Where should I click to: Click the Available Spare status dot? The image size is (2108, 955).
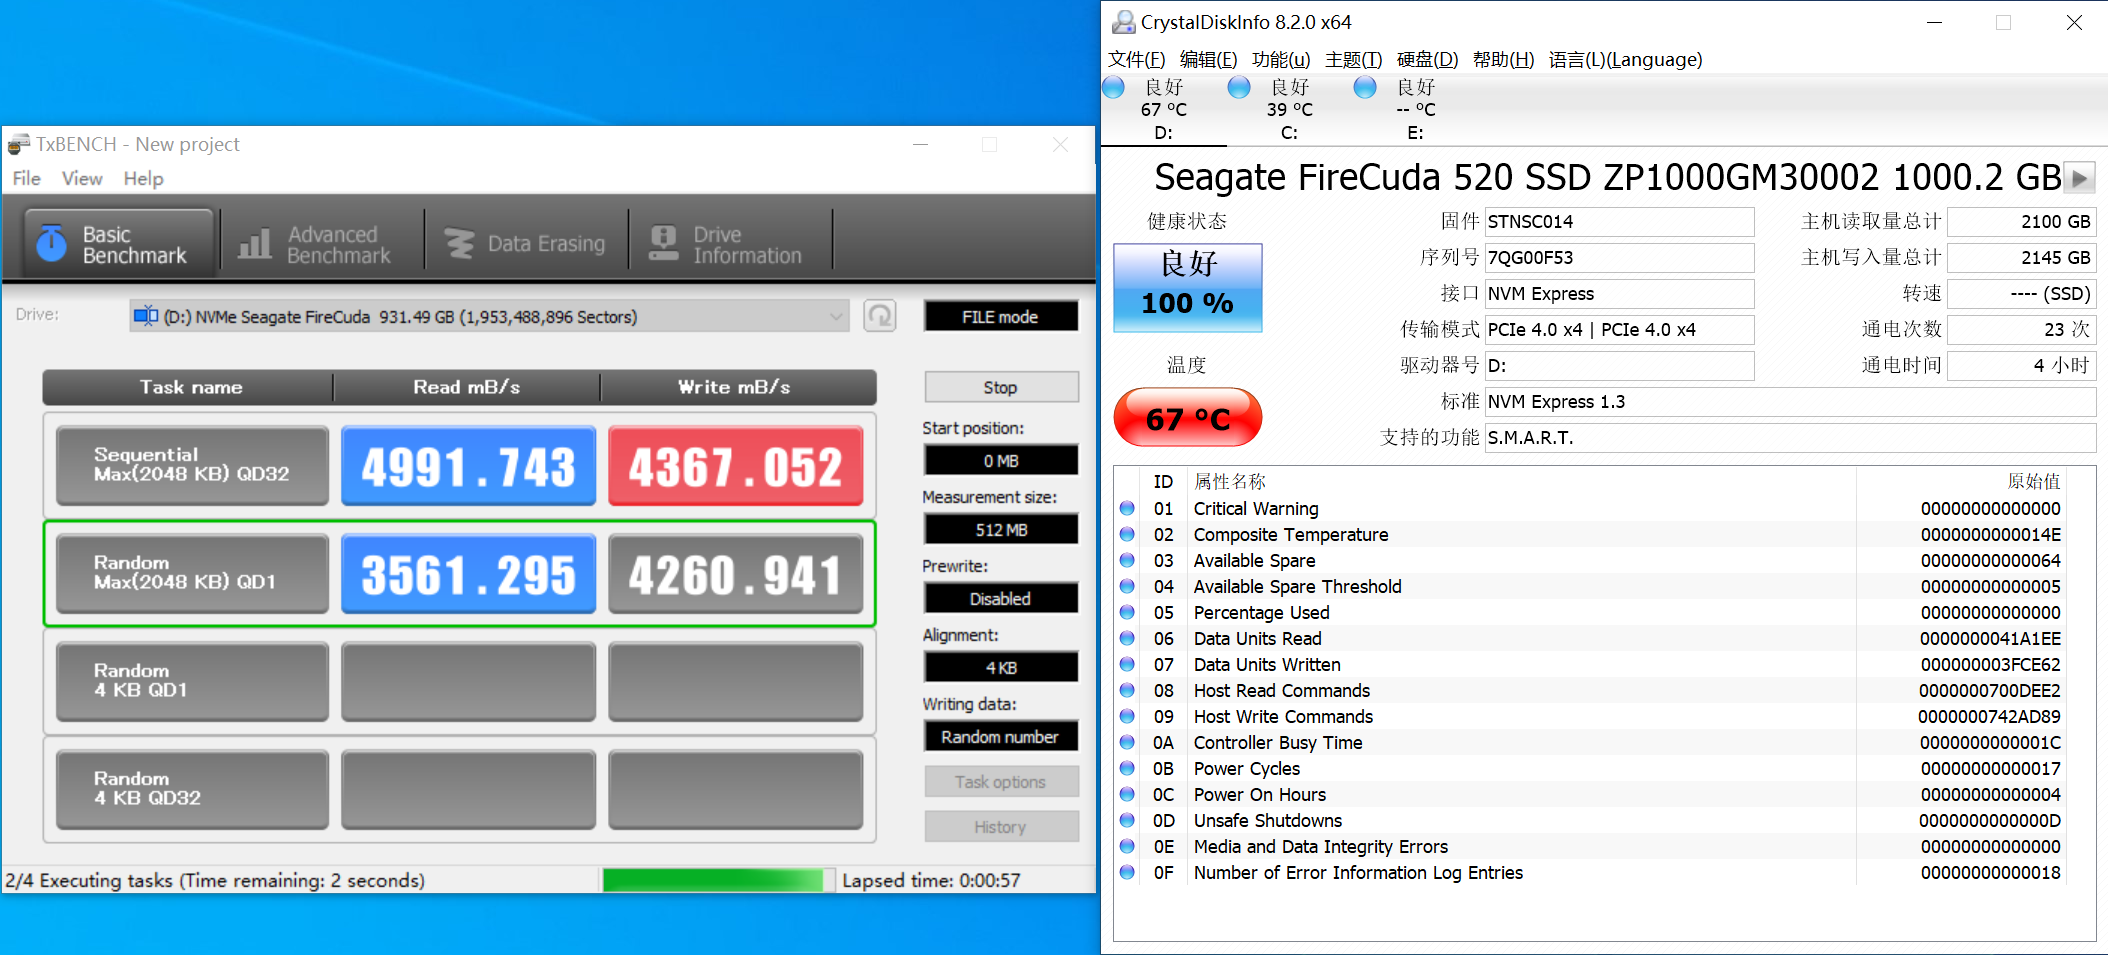point(1127,560)
